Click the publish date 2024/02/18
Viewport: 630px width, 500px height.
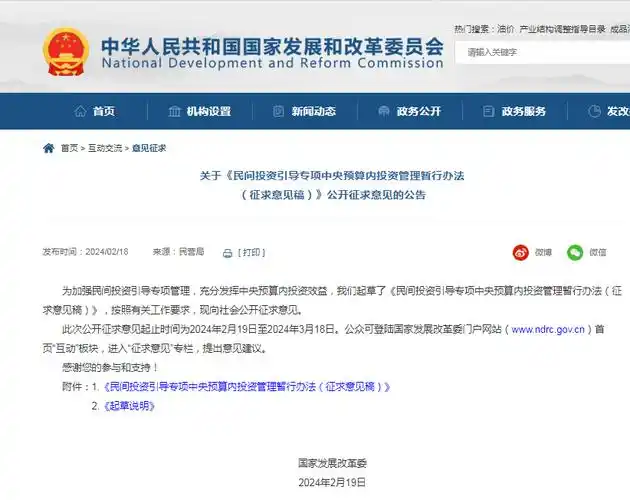tap(107, 252)
